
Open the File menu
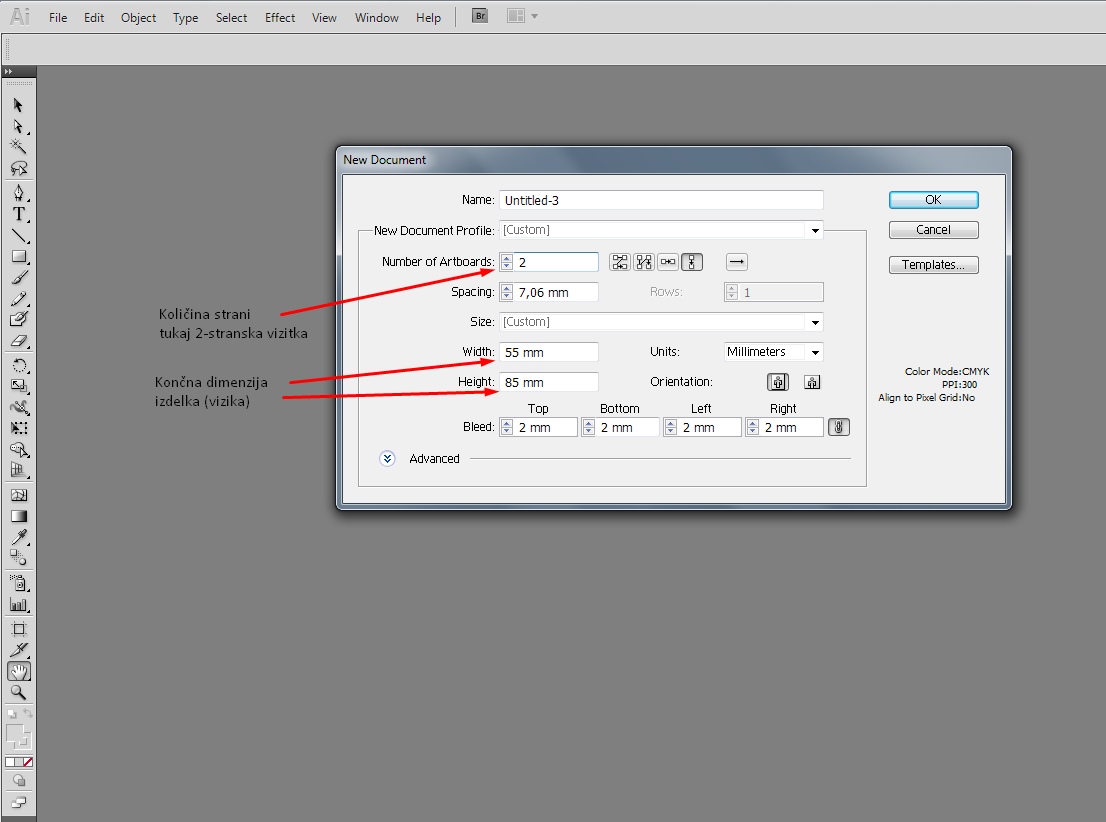[58, 18]
